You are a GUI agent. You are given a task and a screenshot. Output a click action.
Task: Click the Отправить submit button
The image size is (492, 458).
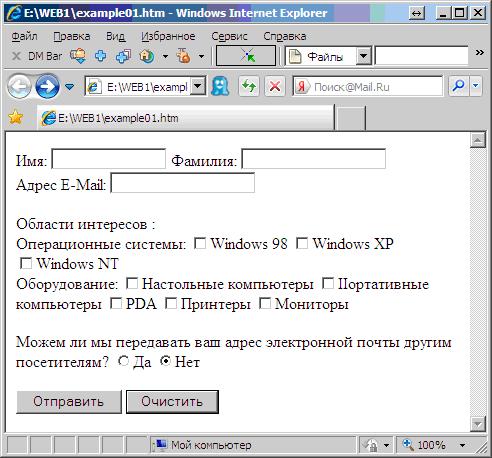click(69, 402)
